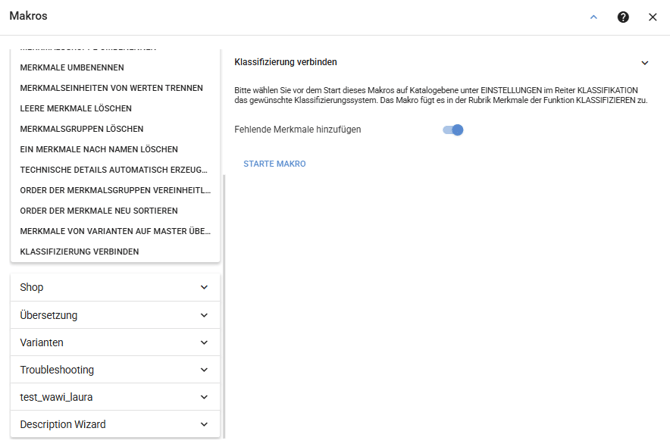Choose Leere Merkmale löschen macro
The width and height of the screenshot is (670, 447).
(x=75, y=108)
